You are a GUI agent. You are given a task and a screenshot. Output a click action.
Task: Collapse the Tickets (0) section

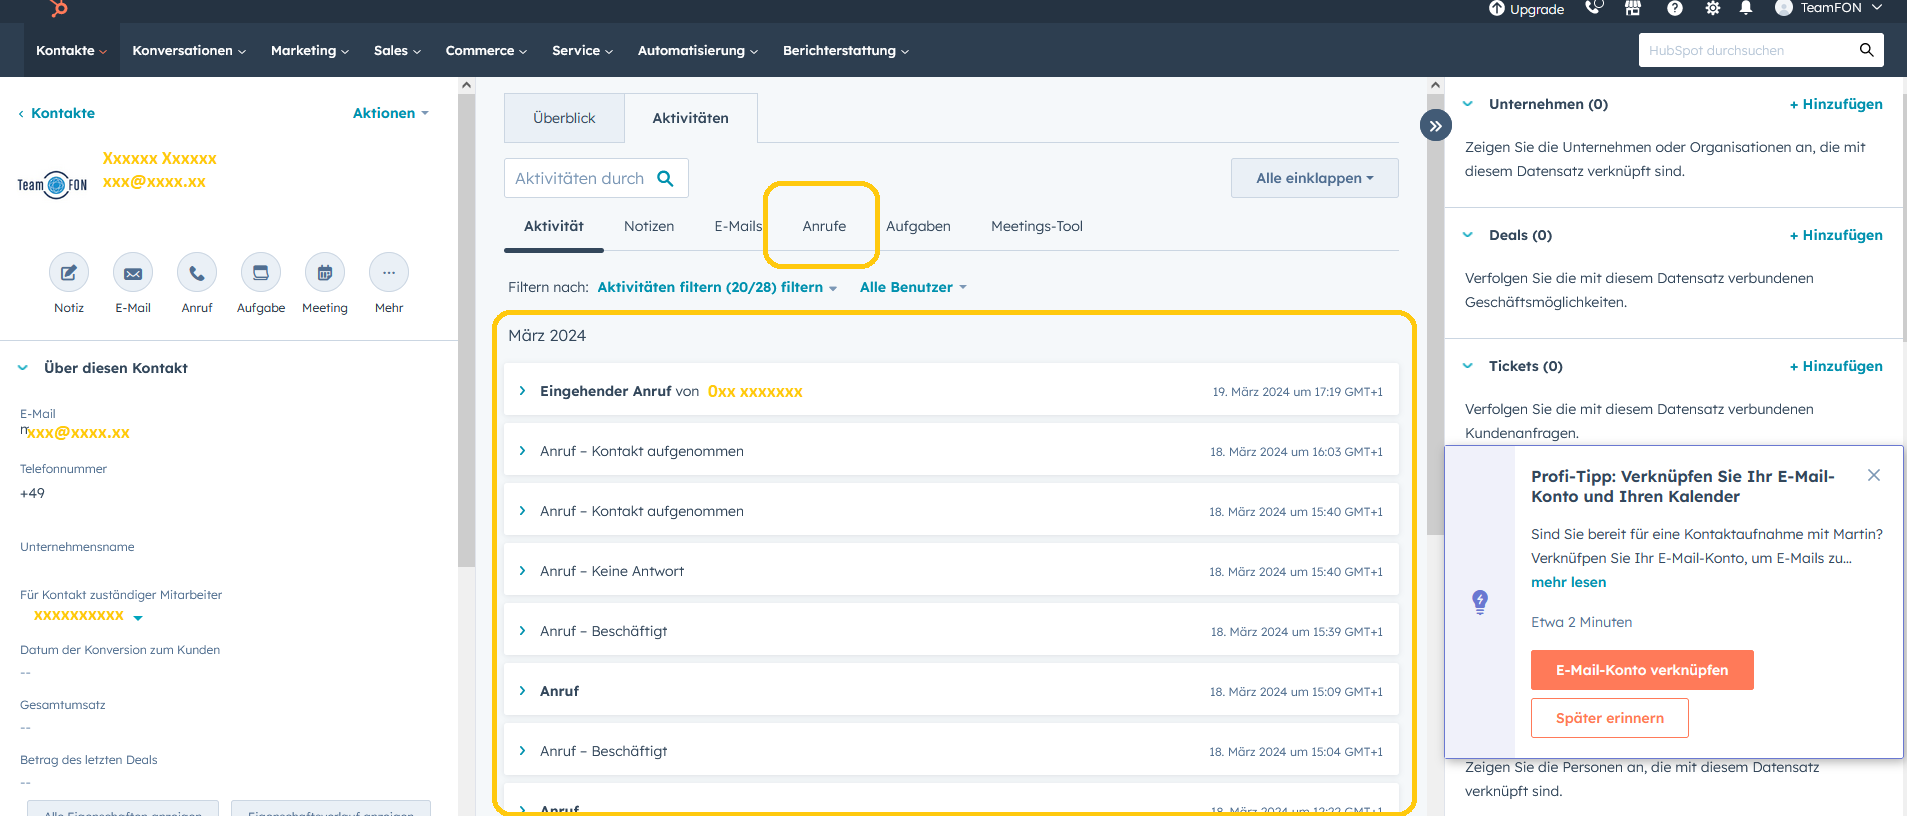tap(1468, 366)
